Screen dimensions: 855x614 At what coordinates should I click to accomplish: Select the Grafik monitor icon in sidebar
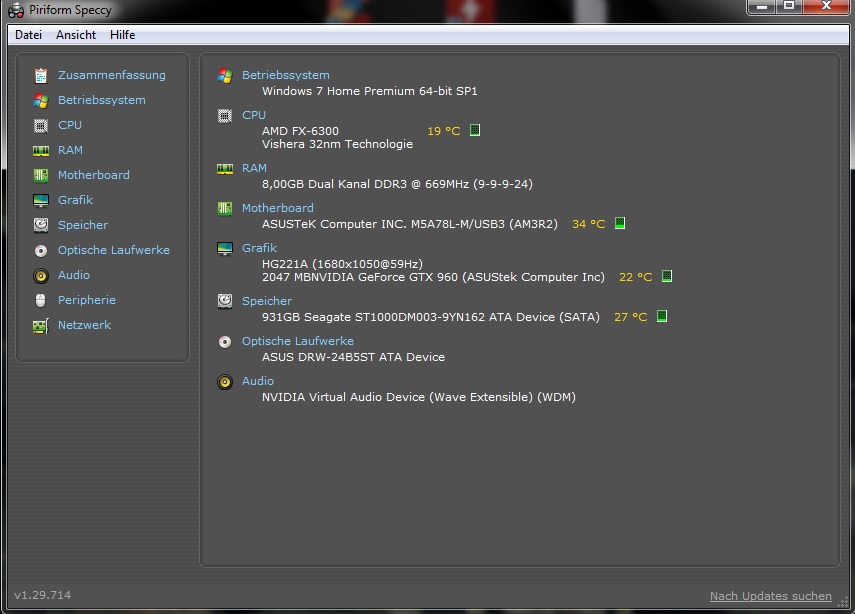pyautogui.click(x=41, y=201)
